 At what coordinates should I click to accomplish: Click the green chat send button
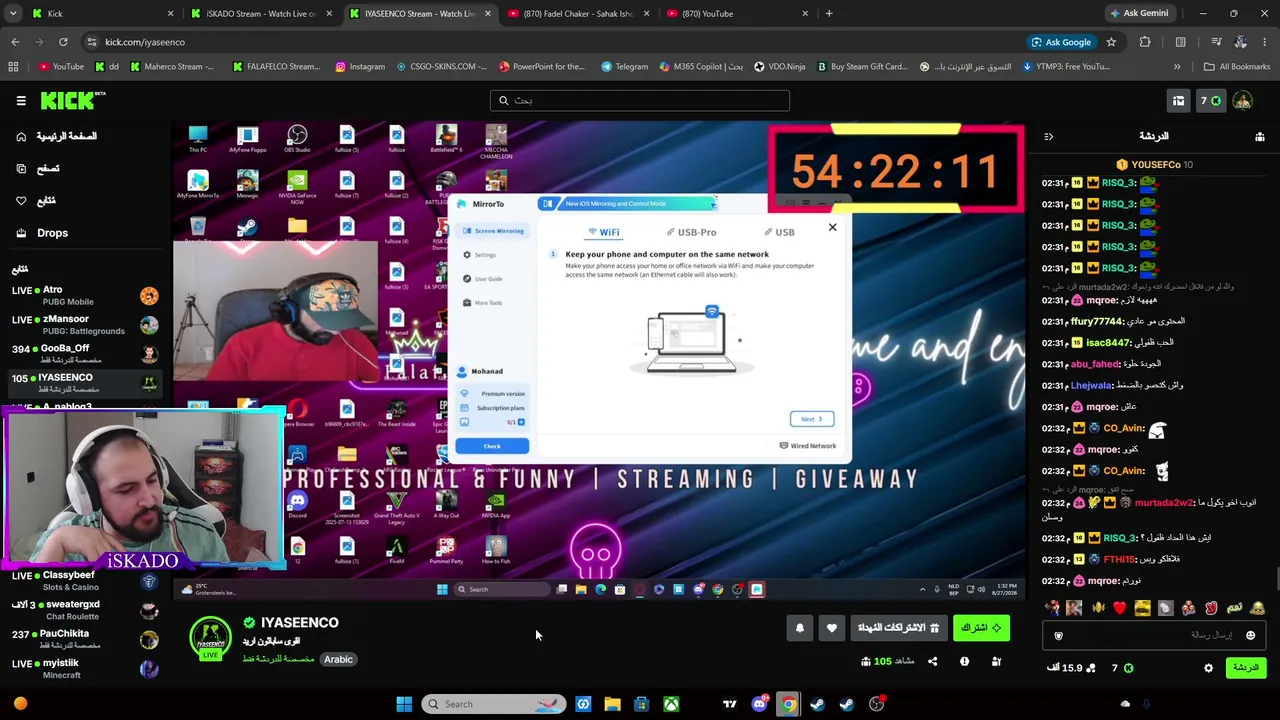coord(1245,668)
